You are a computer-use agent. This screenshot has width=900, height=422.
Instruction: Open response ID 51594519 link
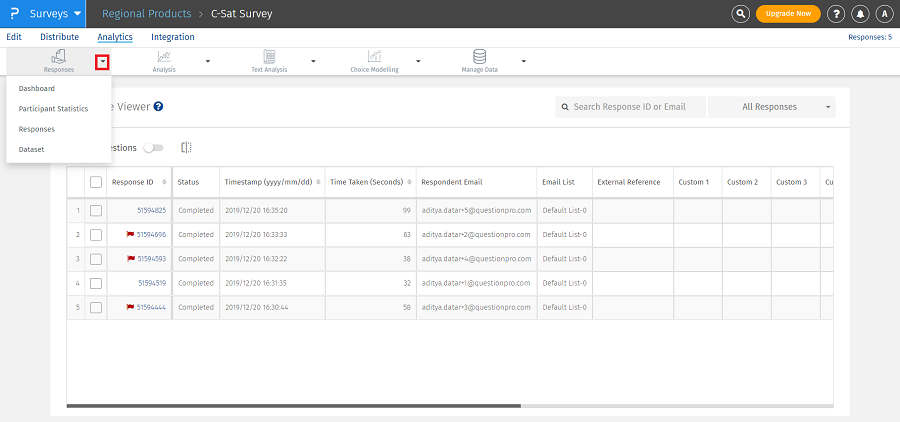coord(152,283)
